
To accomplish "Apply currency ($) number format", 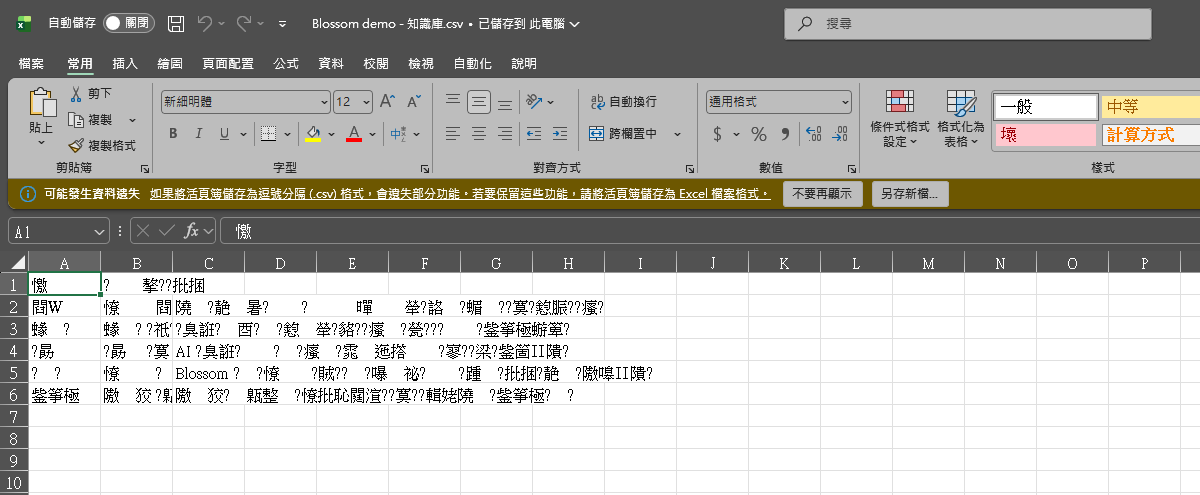I will click(717, 134).
